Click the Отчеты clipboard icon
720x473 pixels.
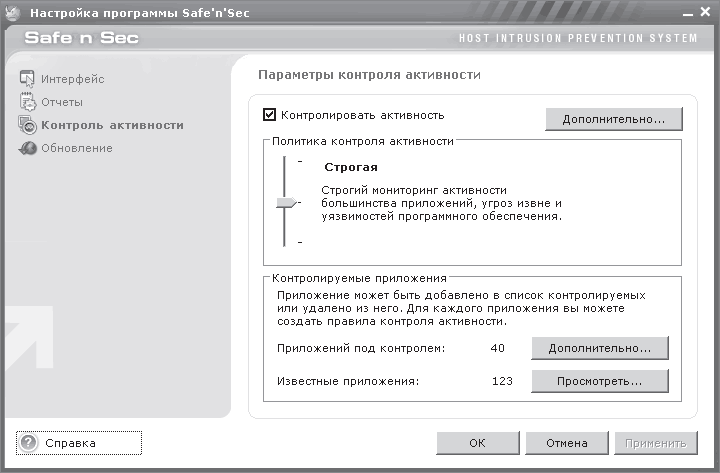click(28, 102)
